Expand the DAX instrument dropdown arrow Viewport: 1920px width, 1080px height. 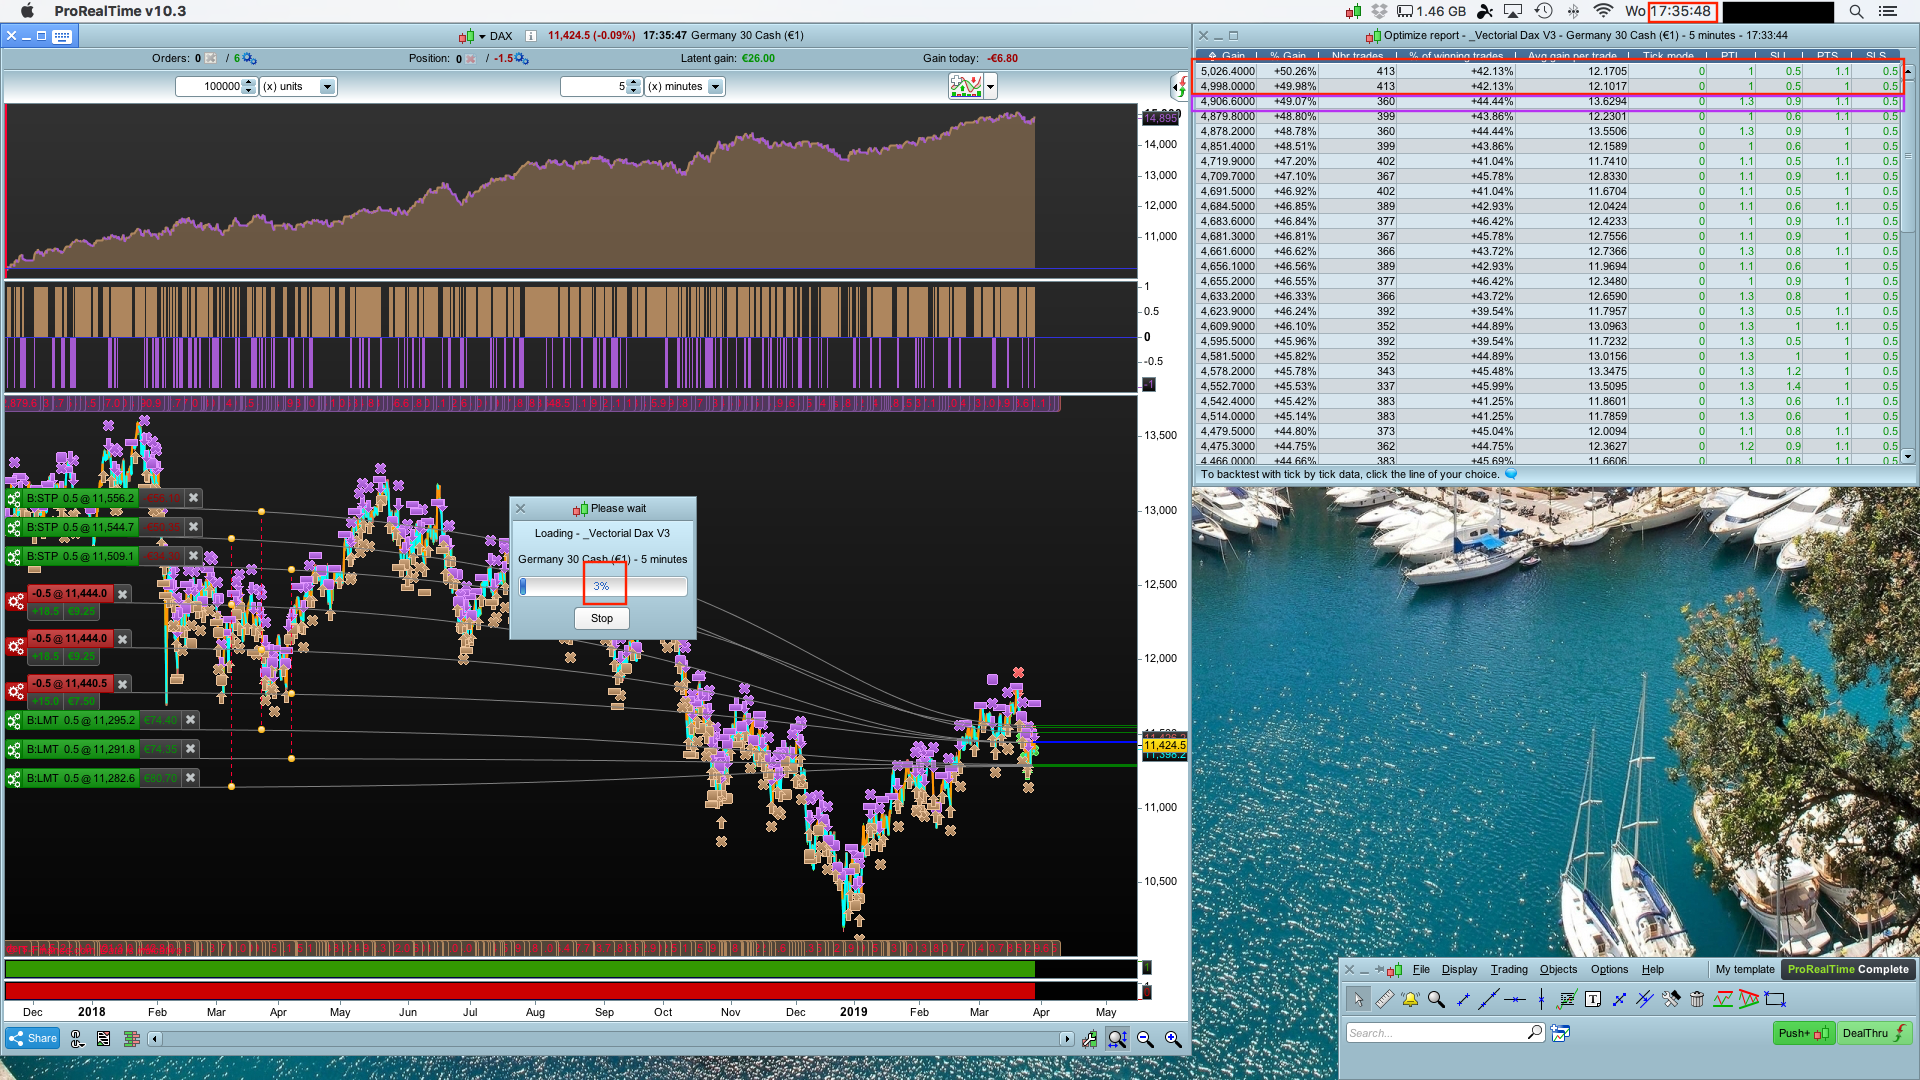482,37
